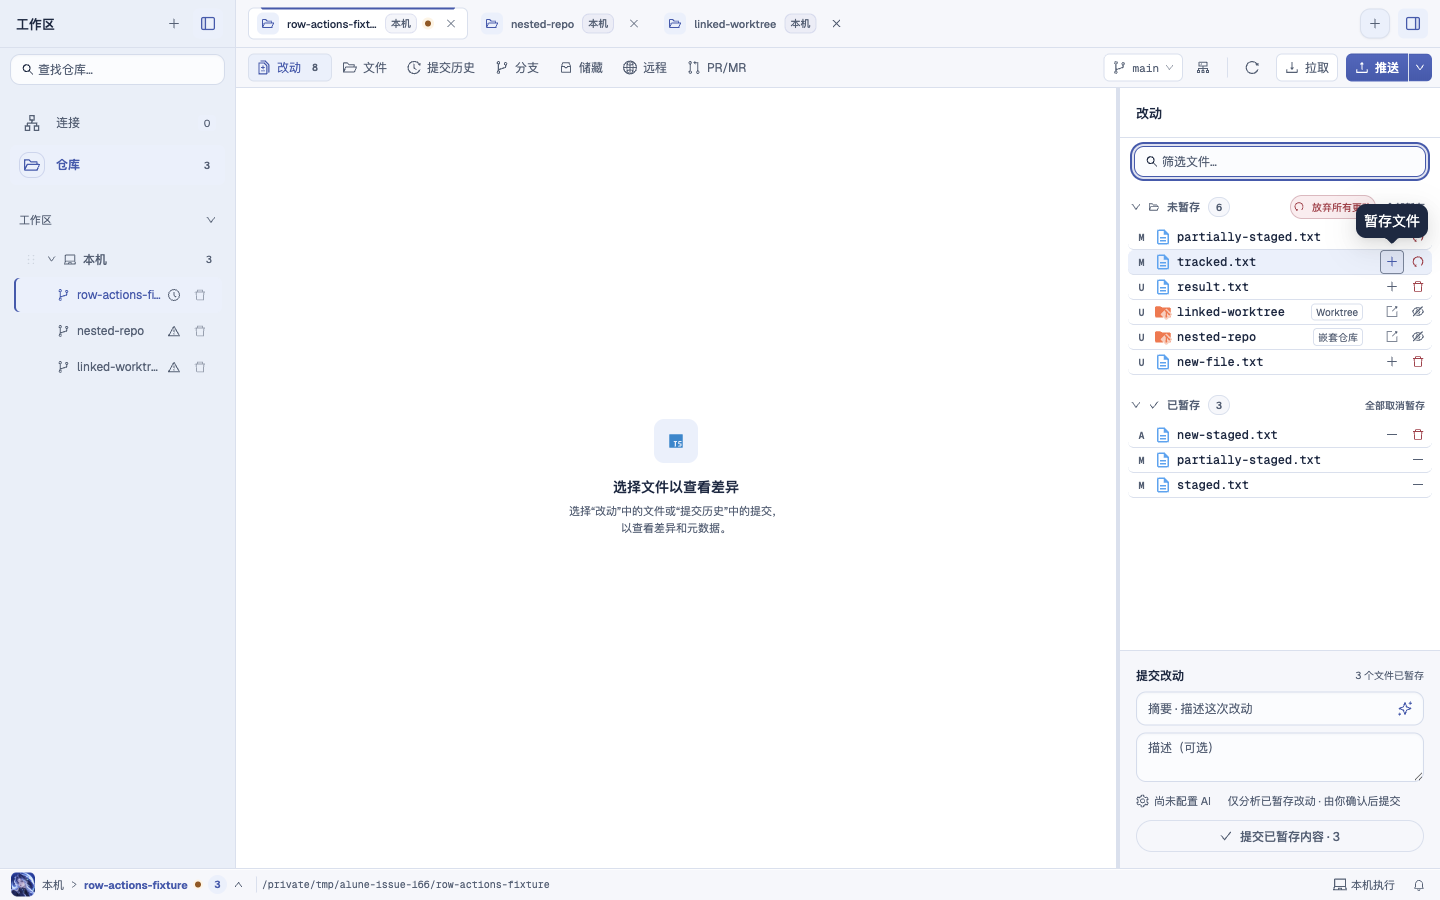Toggle the right panel from top bar
Viewport: 1440px width, 900px height.
click(x=1413, y=24)
